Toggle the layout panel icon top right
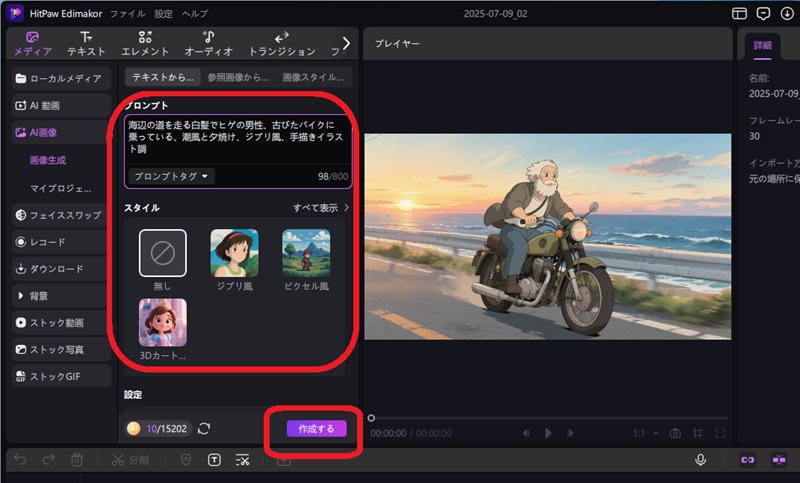This screenshot has height=483, width=800. pyautogui.click(x=739, y=13)
